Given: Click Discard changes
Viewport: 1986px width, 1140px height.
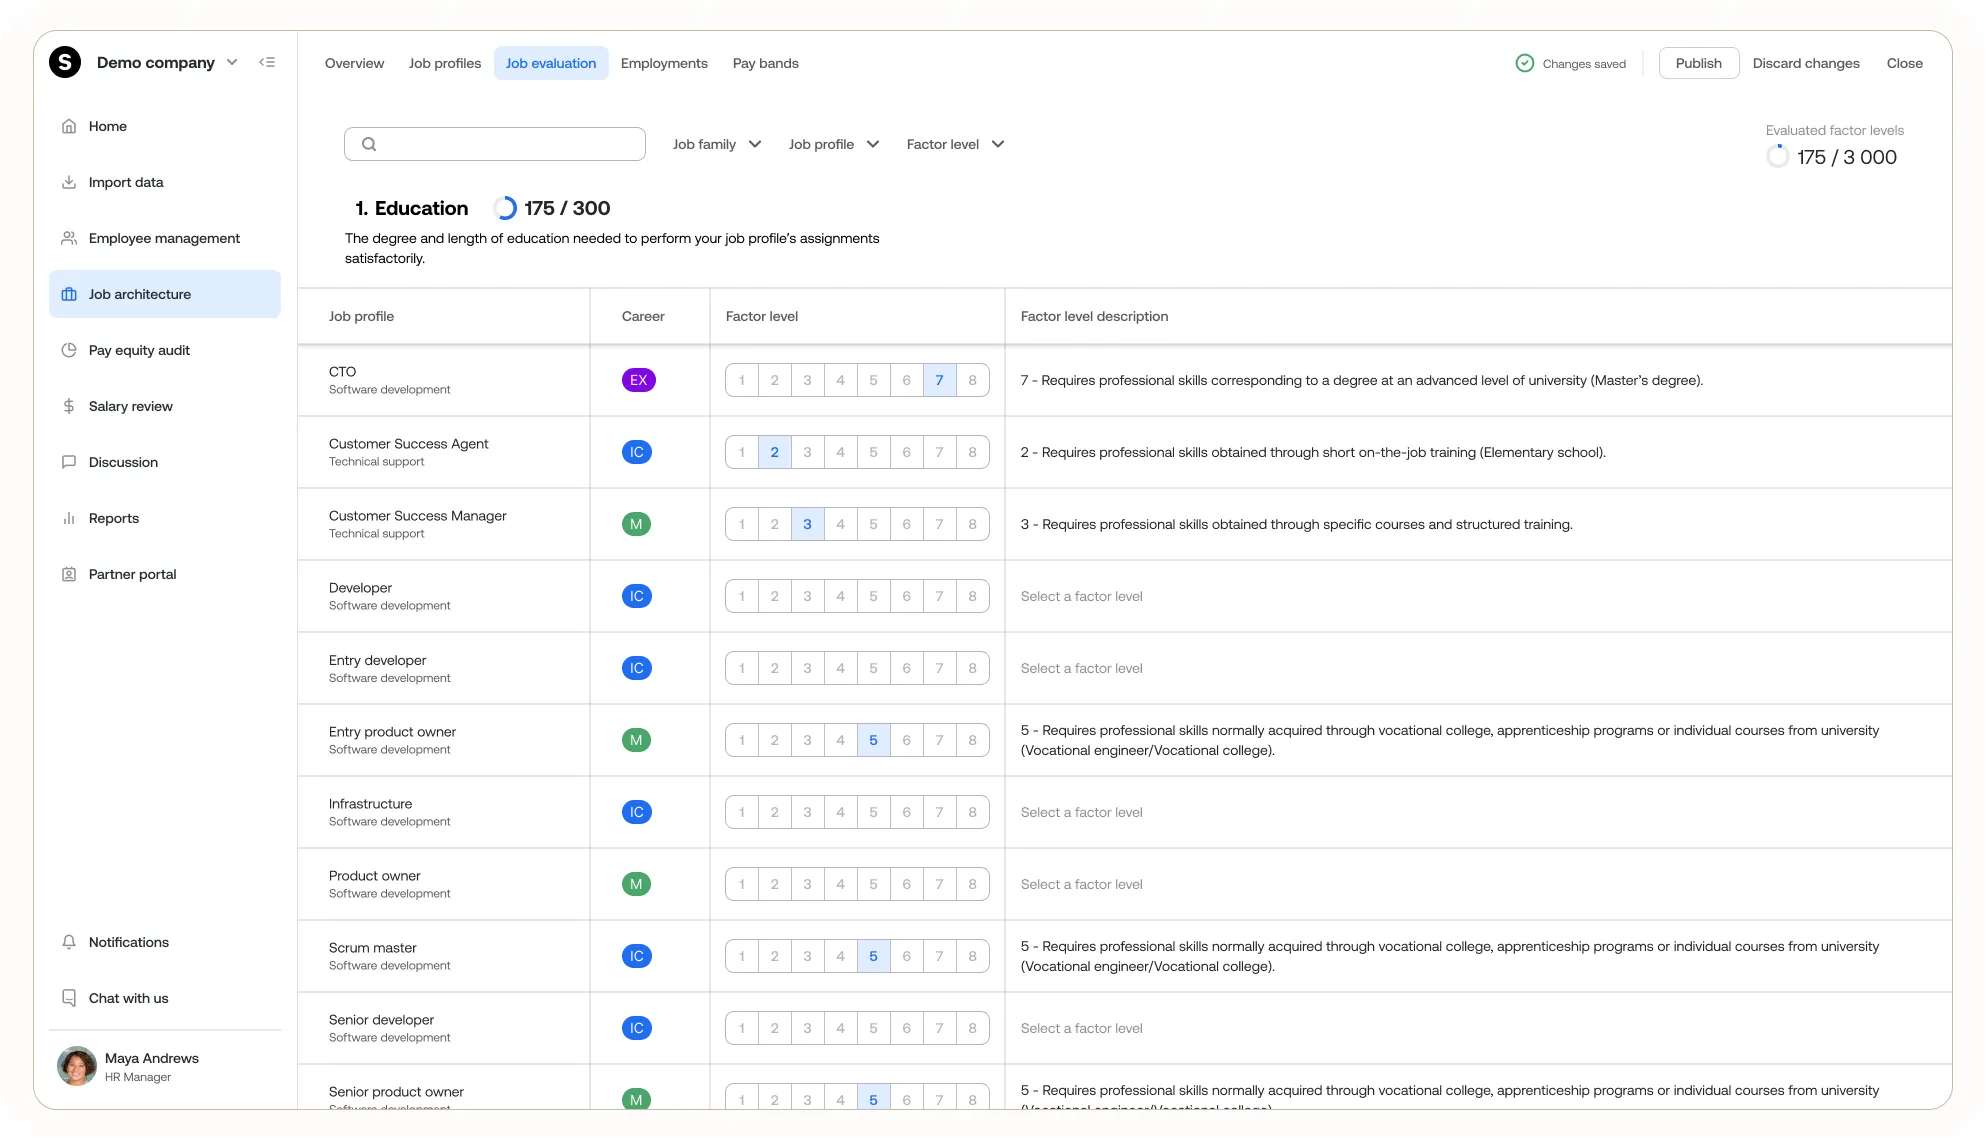Looking at the screenshot, I should 1806,63.
